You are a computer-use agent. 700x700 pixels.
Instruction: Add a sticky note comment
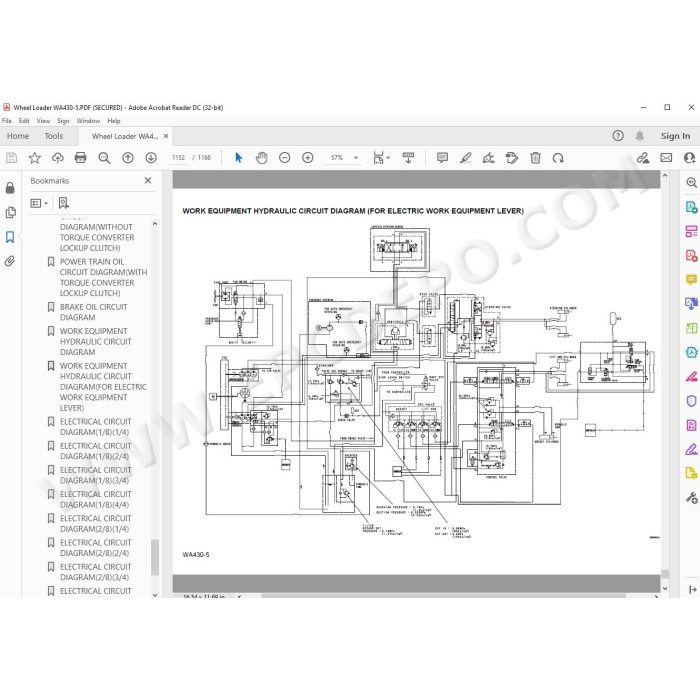(x=442, y=158)
